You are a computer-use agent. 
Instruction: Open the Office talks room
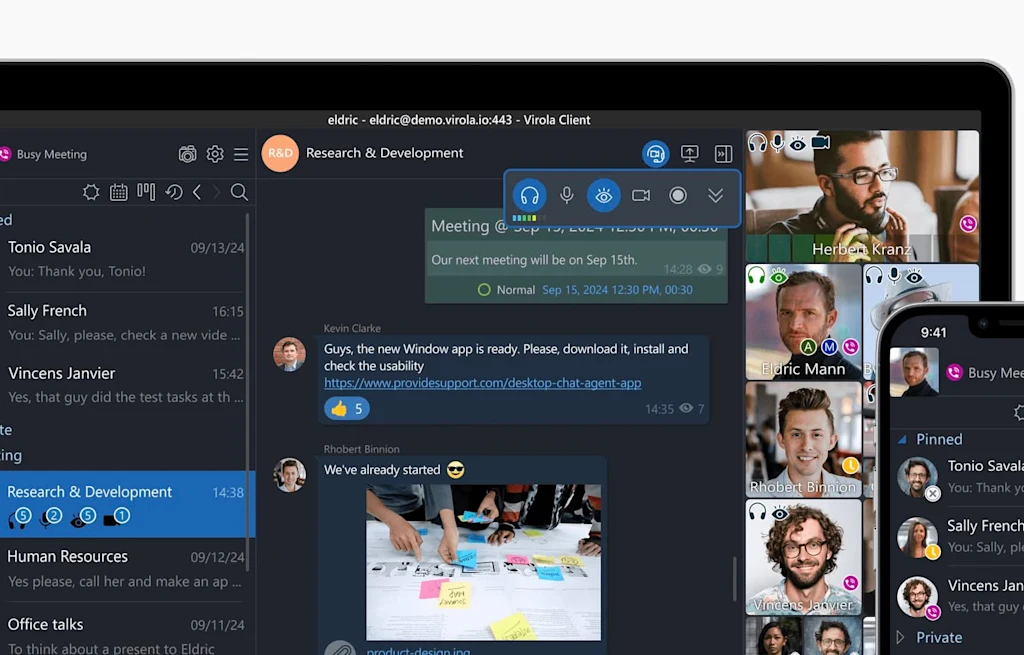coord(124,633)
